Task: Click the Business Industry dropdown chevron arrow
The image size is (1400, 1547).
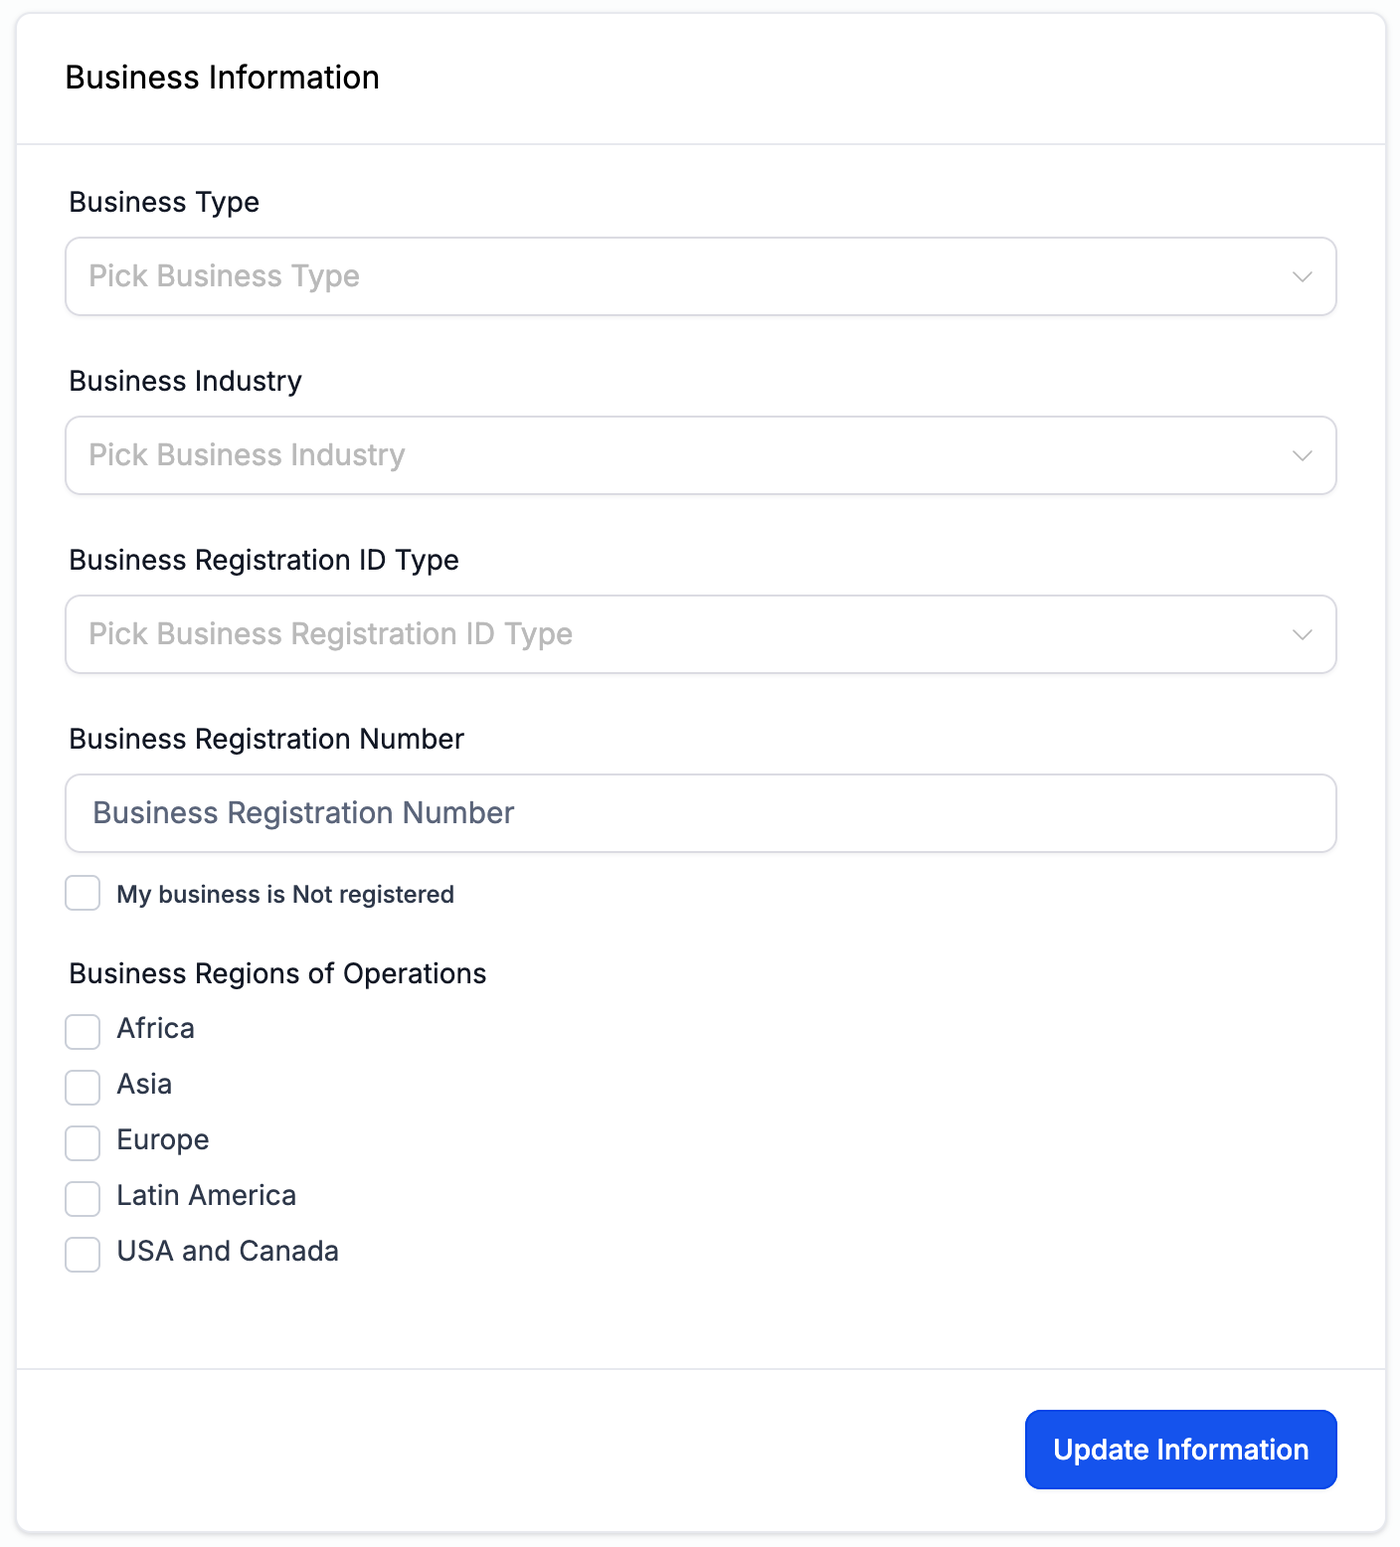Action: point(1301,456)
